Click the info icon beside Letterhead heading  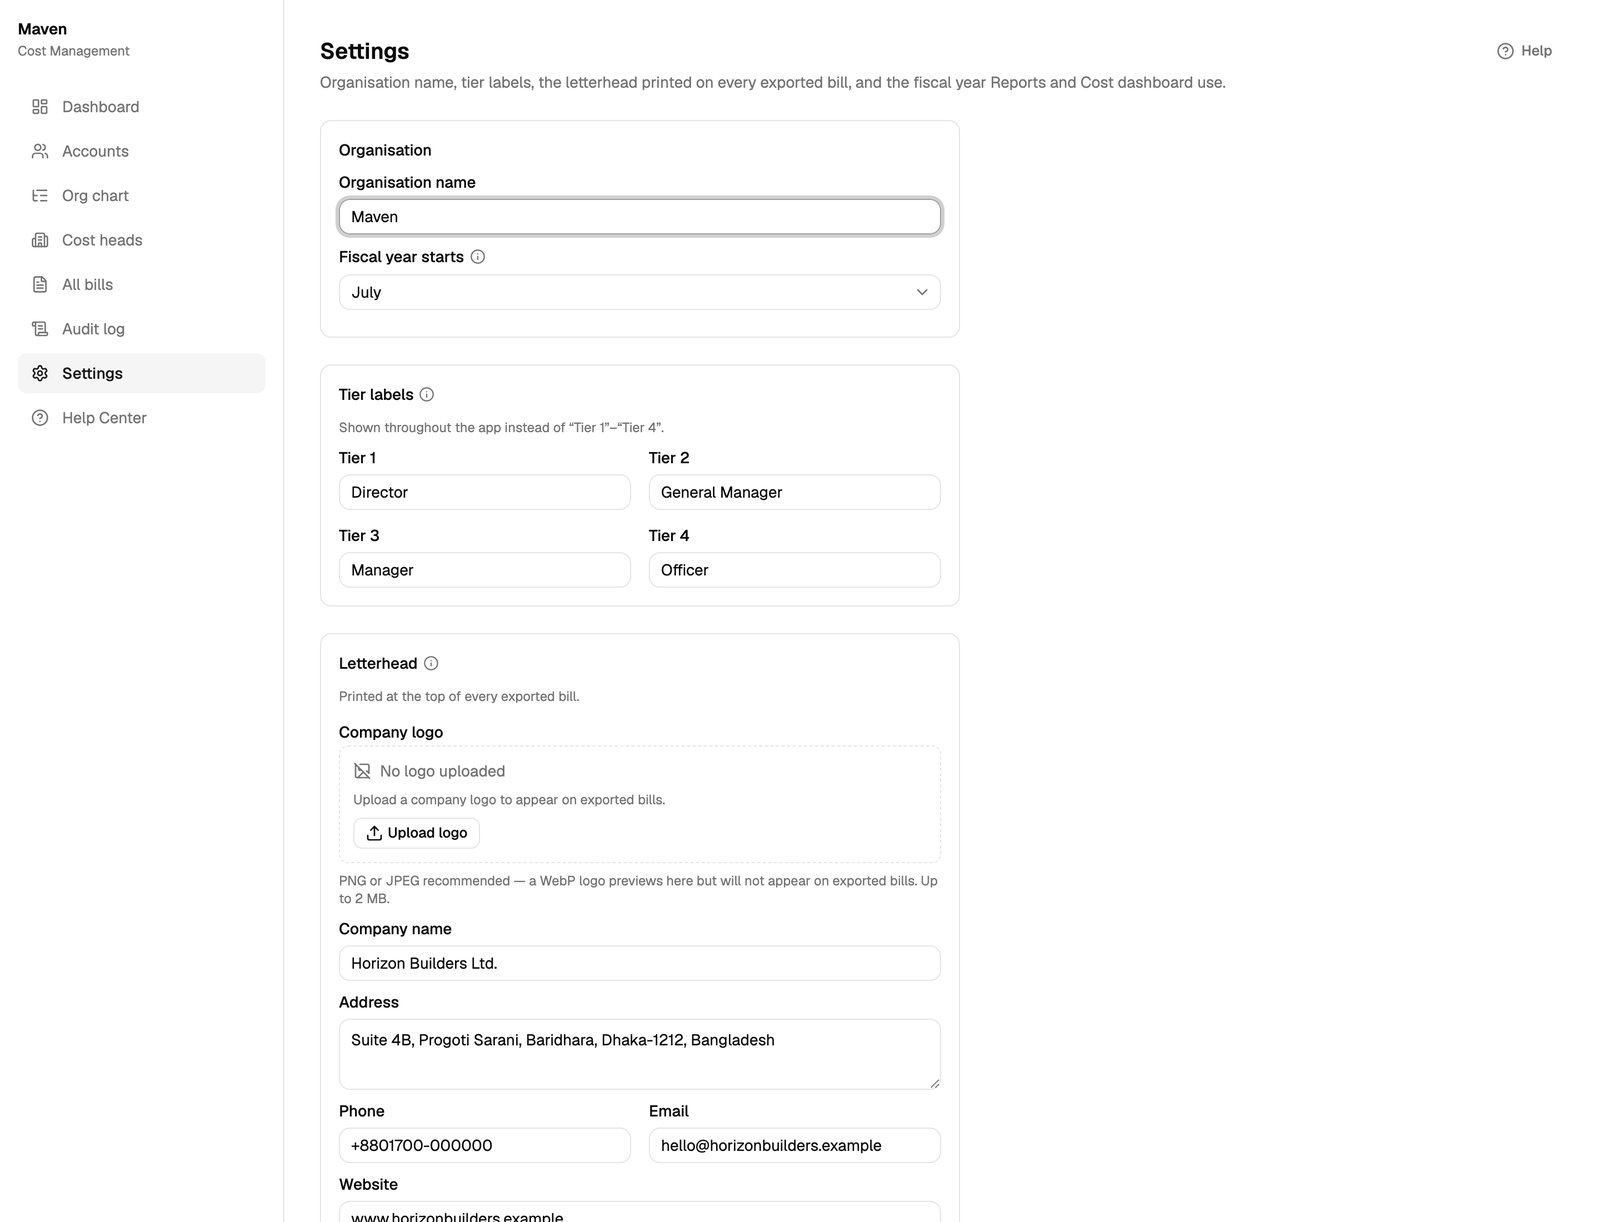[x=431, y=664]
